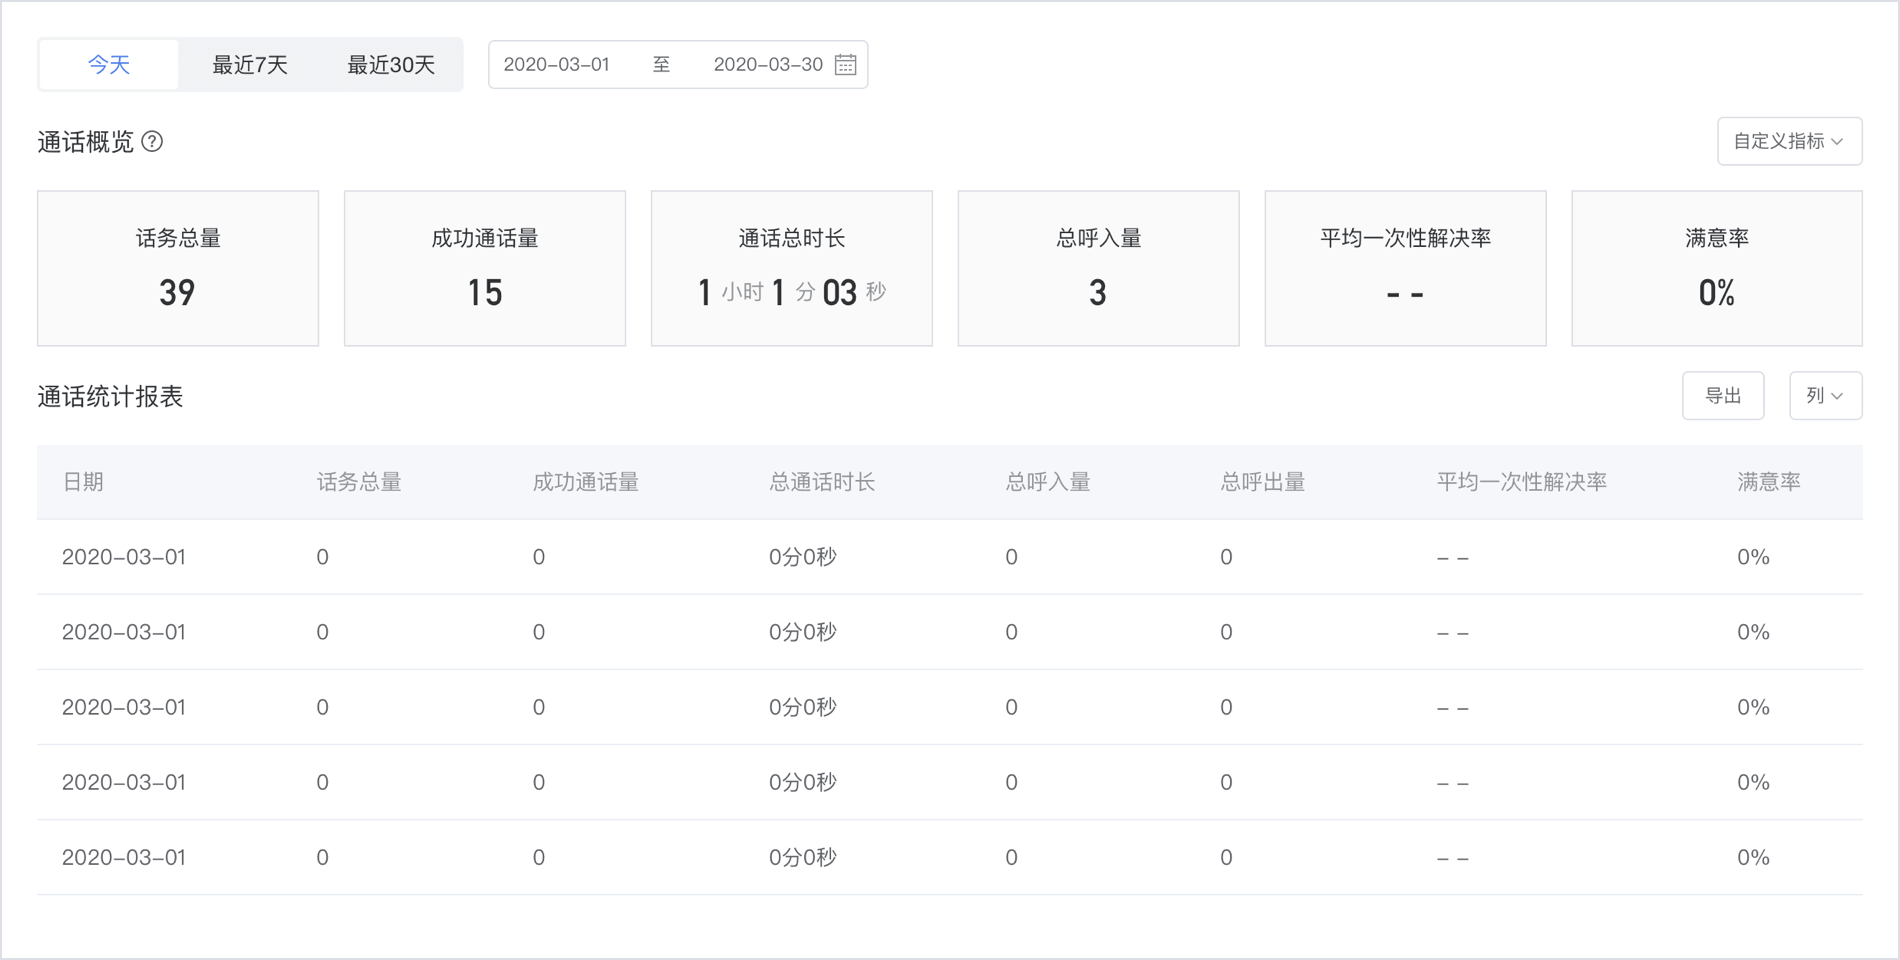Click the first table row date
Viewport: 1900px width, 960px height.
pyautogui.click(x=124, y=557)
